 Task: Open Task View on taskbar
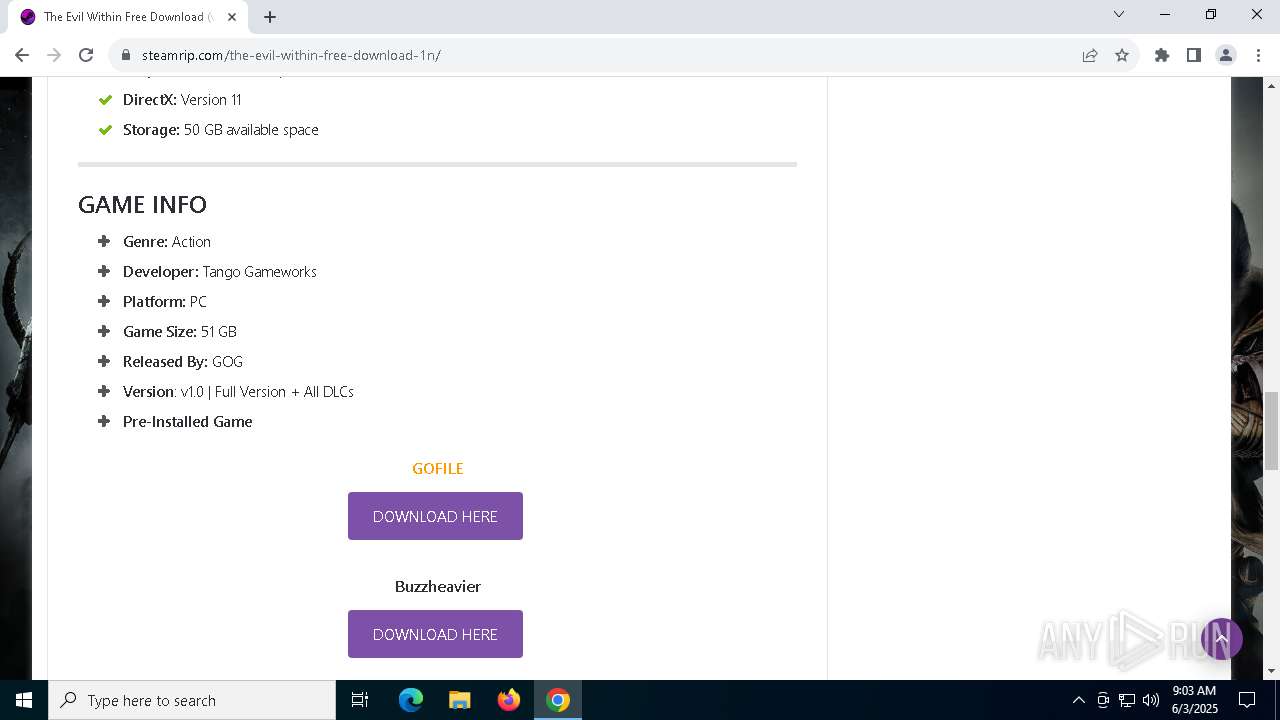click(360, 700)
